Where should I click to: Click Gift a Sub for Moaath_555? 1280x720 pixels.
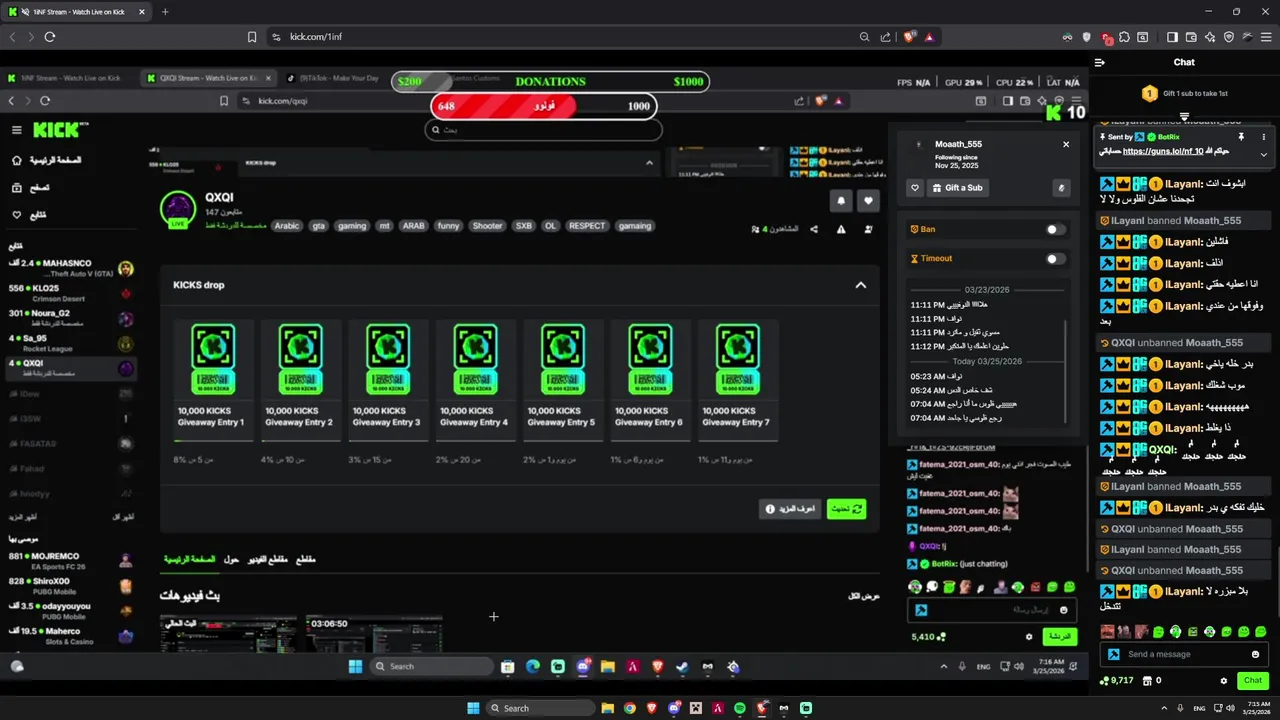point(958,187)
